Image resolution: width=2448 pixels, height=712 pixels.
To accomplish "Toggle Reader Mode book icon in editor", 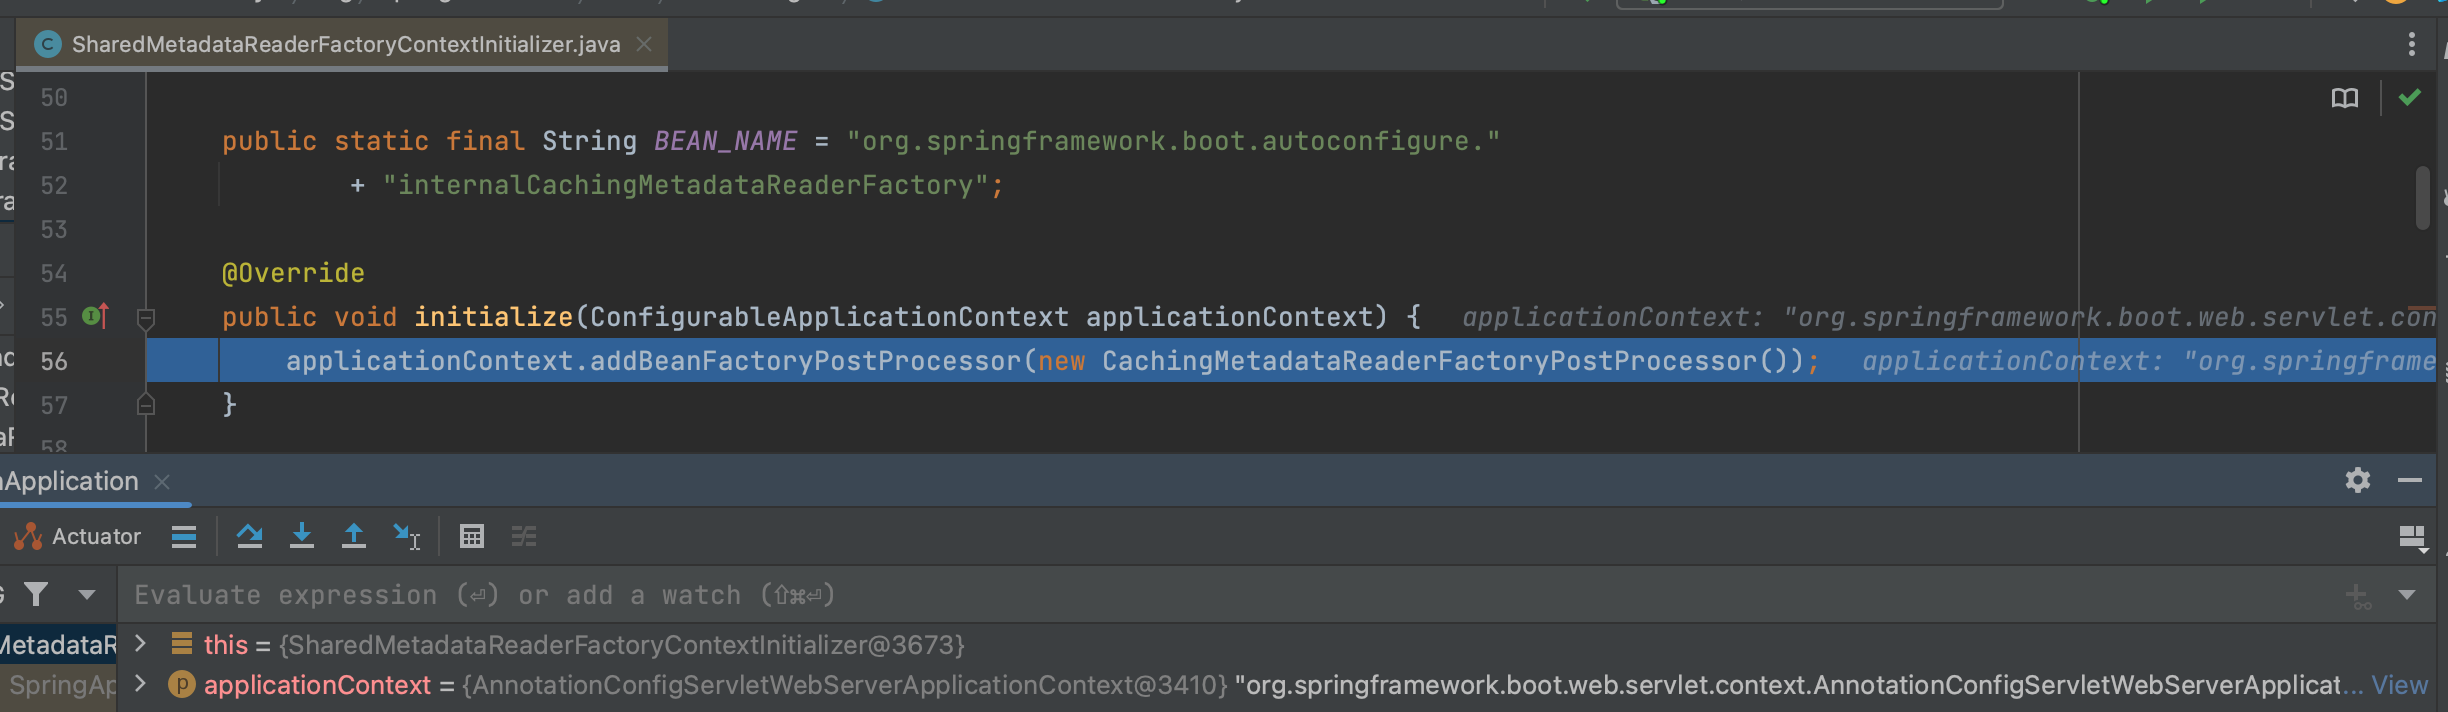I will point(2344,98).
